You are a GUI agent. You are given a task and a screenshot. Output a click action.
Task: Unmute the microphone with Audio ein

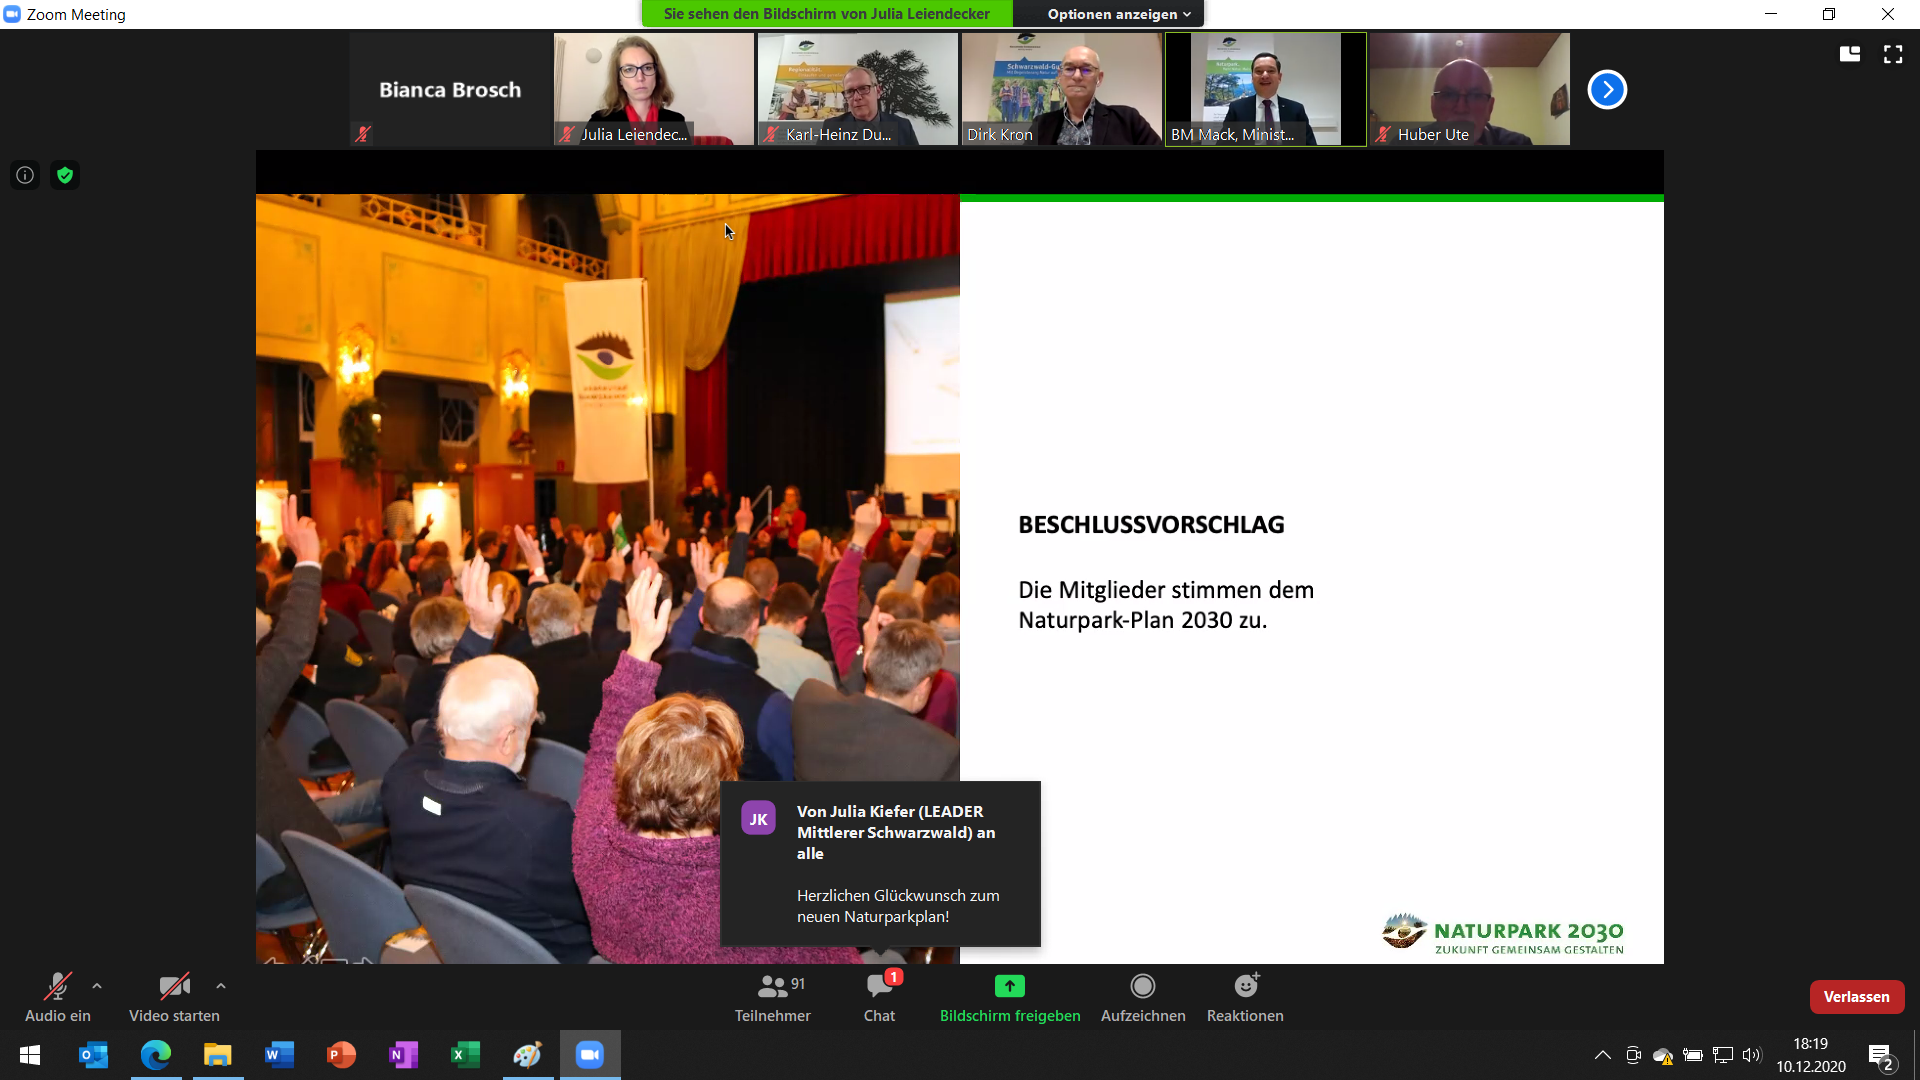pyautogui.click(x=57, y=997)
